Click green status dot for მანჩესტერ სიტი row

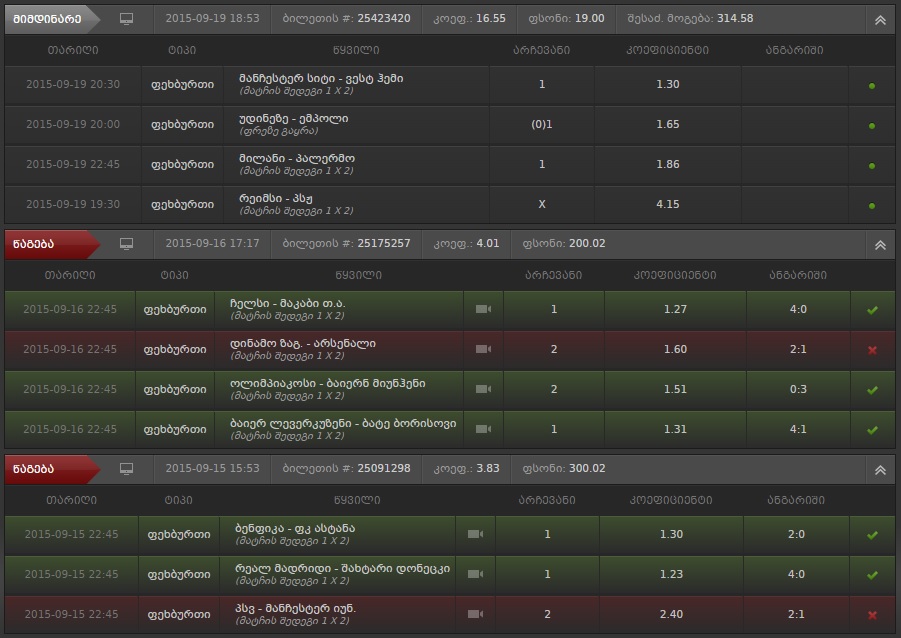pyautogui.click(x=872, y=86)
